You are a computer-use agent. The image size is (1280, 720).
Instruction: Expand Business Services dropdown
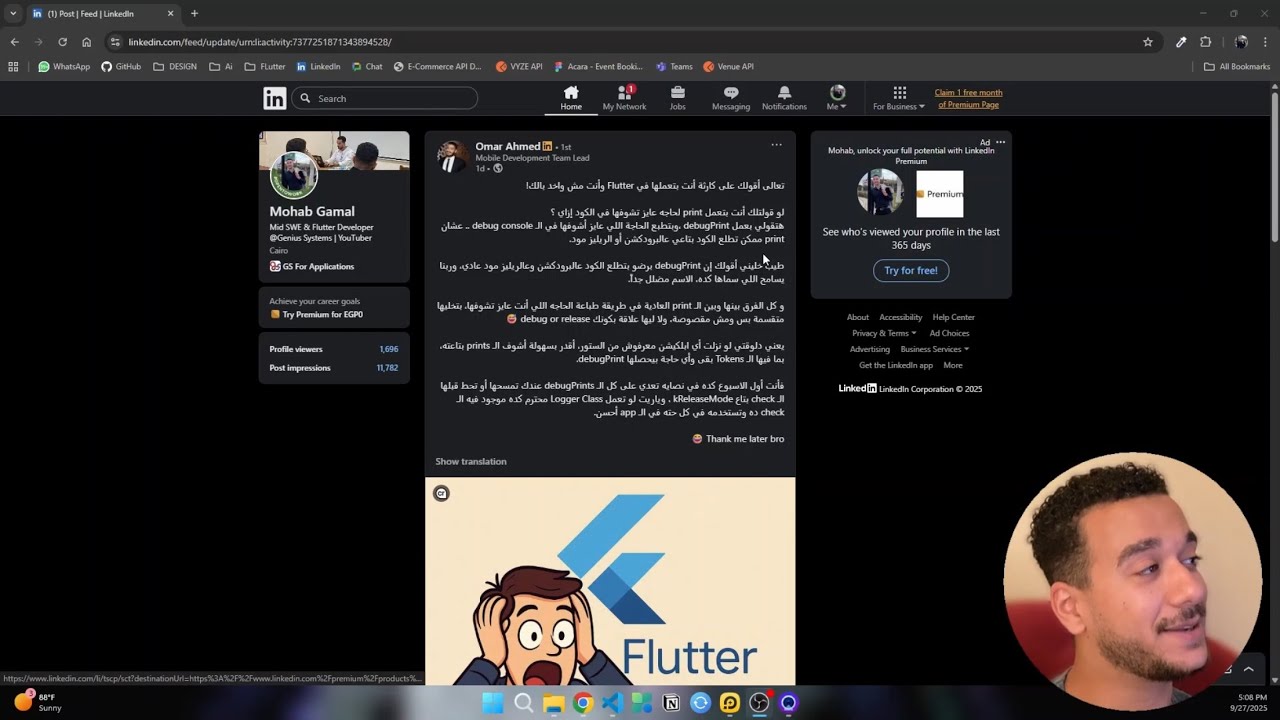(x=935, y=349)
